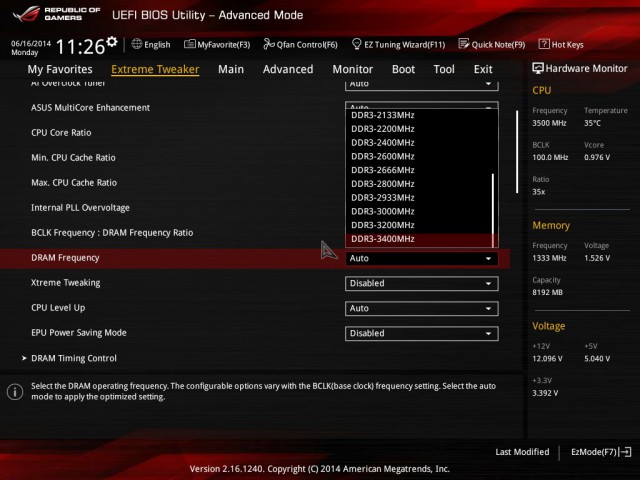
Task: Click the 11:26 clock display
Action: point(80,47)
